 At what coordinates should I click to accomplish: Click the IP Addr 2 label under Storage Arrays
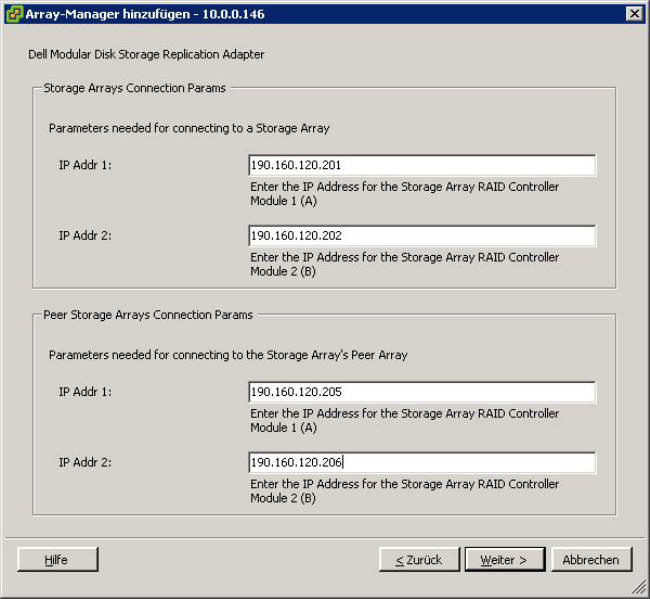(x=85, y=236)
